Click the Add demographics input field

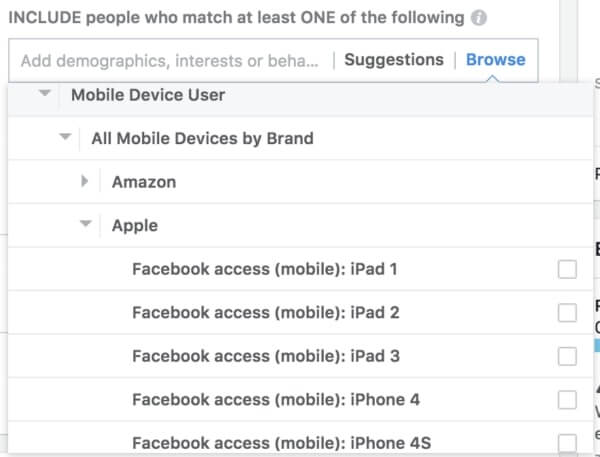pyautogui.click(x=170, y=60)
